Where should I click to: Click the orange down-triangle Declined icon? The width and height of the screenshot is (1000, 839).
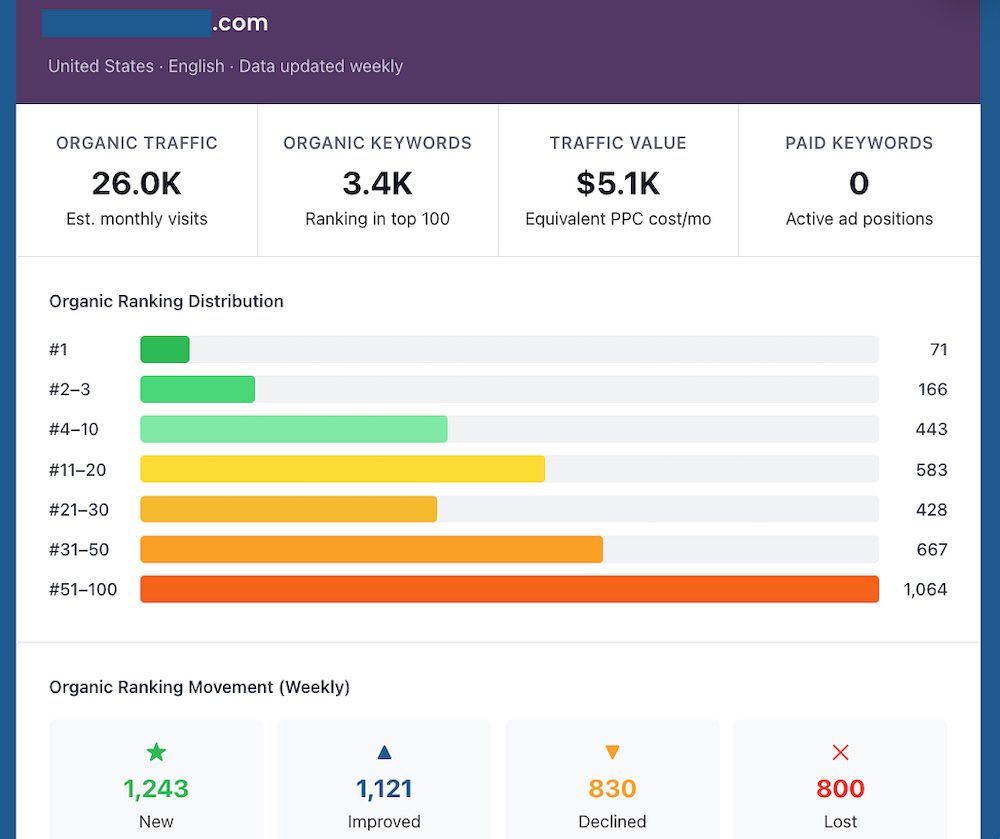(x=612, y=752)
